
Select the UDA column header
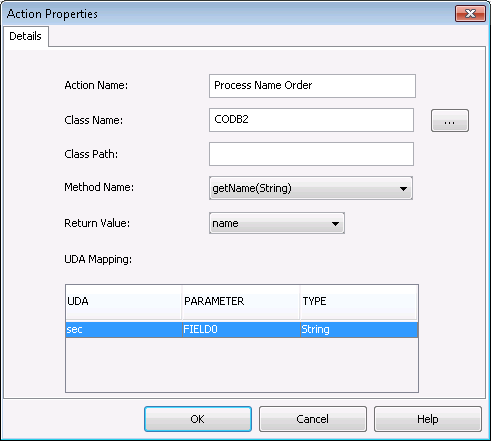click(x=124, y=302)
